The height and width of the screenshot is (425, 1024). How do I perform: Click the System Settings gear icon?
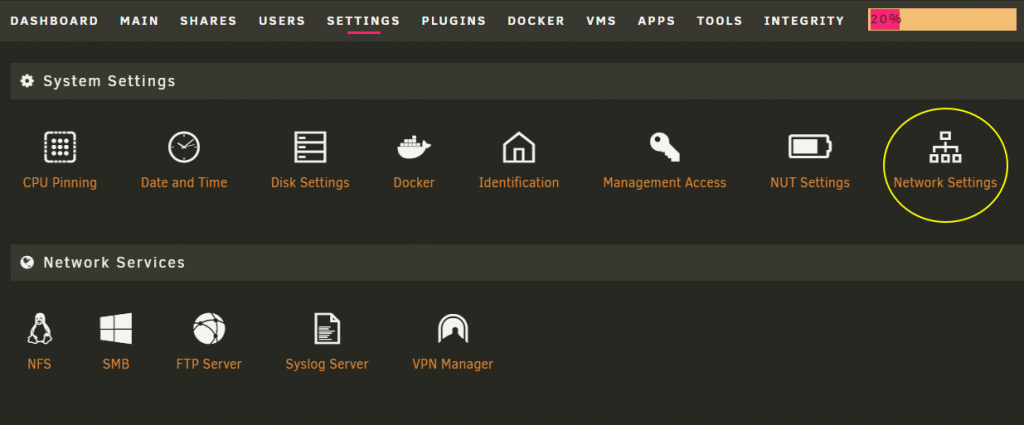27,81
